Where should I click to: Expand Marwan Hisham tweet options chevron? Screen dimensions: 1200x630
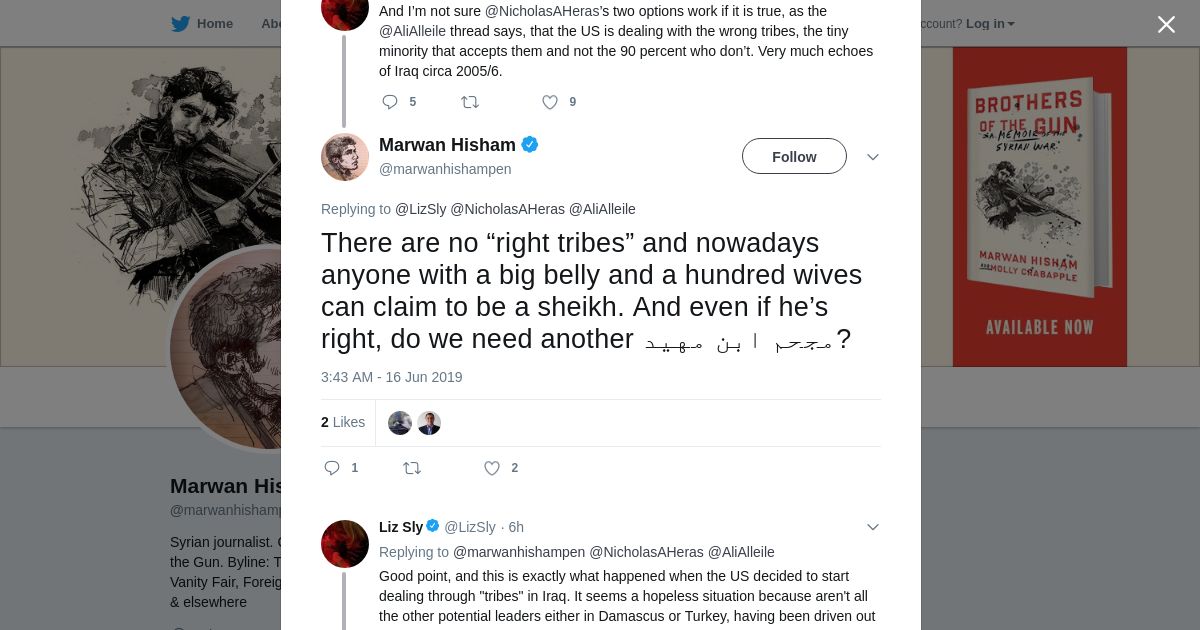point(872,157)
